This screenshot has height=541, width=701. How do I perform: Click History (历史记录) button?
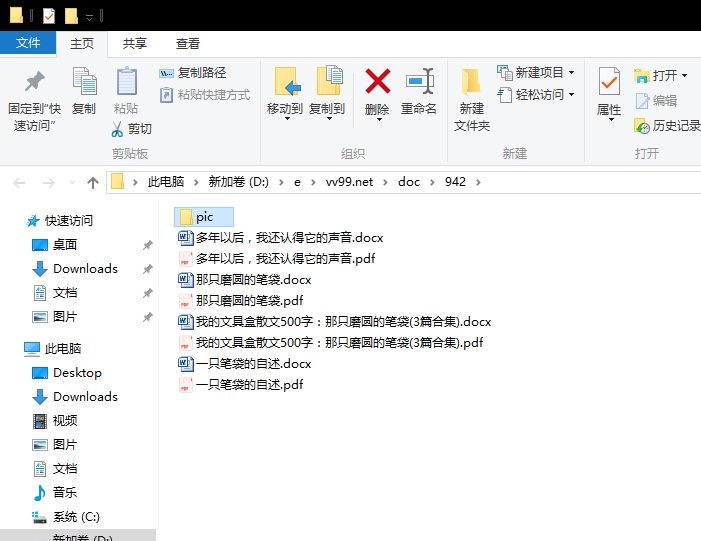coord(667,126)
